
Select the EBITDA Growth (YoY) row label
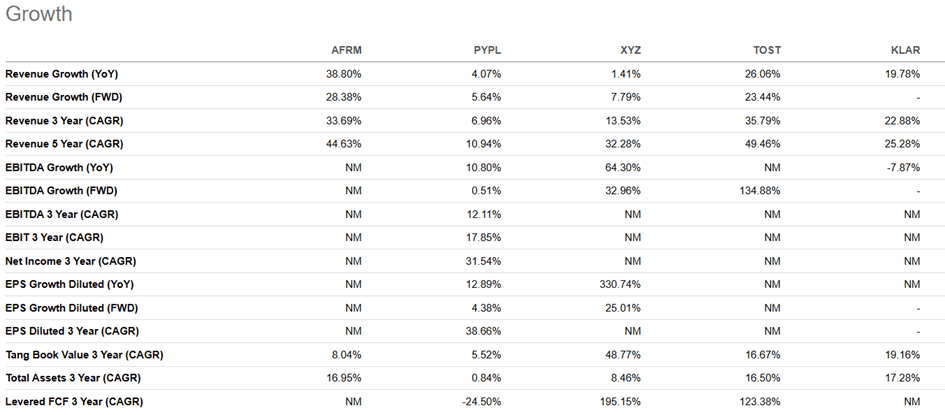point(59,167)
